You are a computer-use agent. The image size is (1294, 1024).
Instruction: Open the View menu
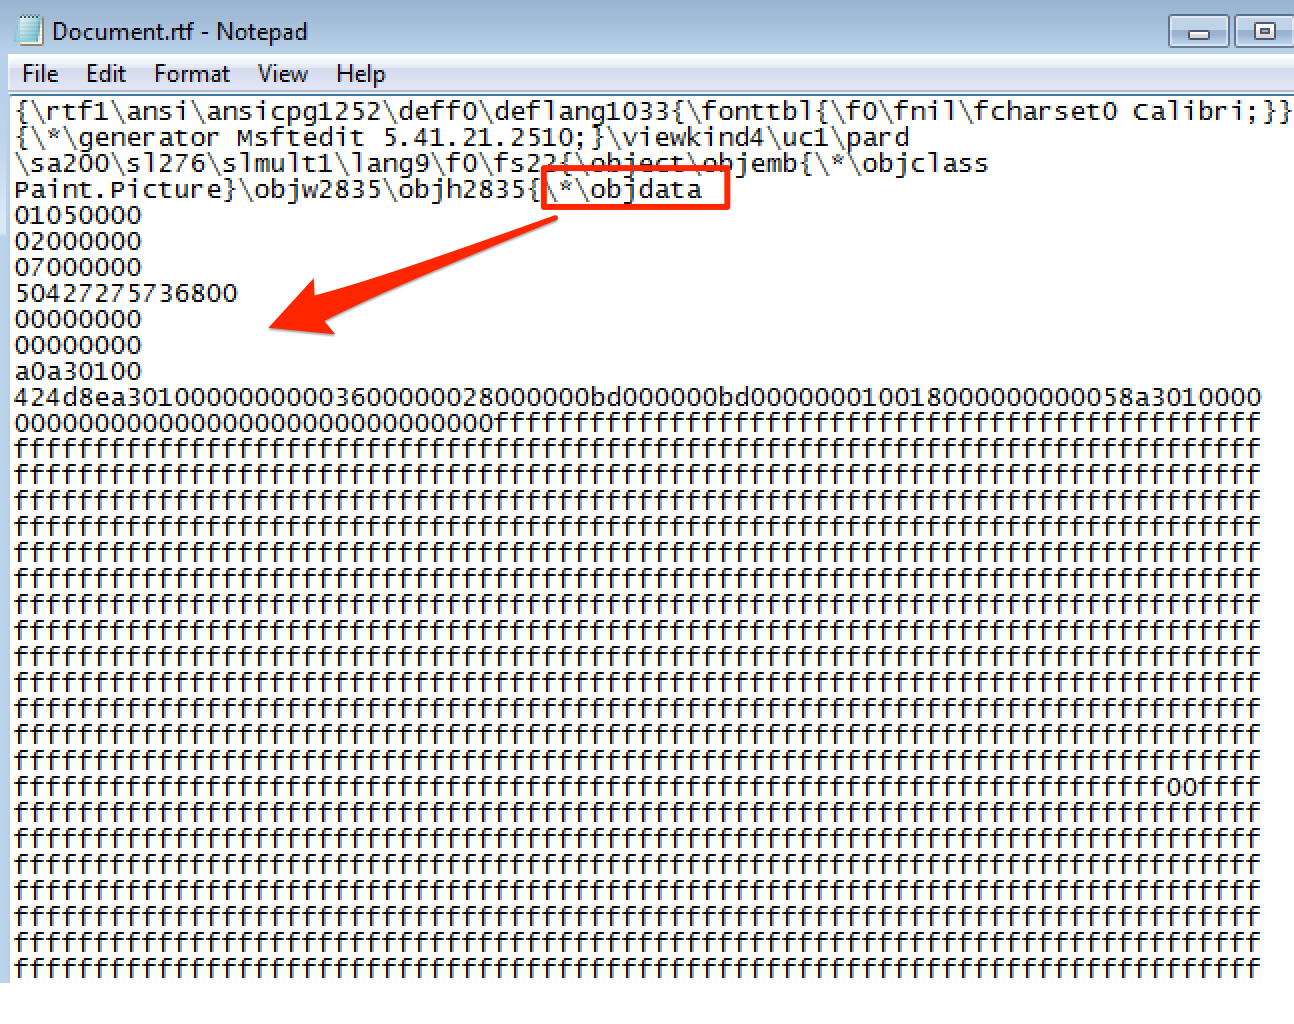283,74
